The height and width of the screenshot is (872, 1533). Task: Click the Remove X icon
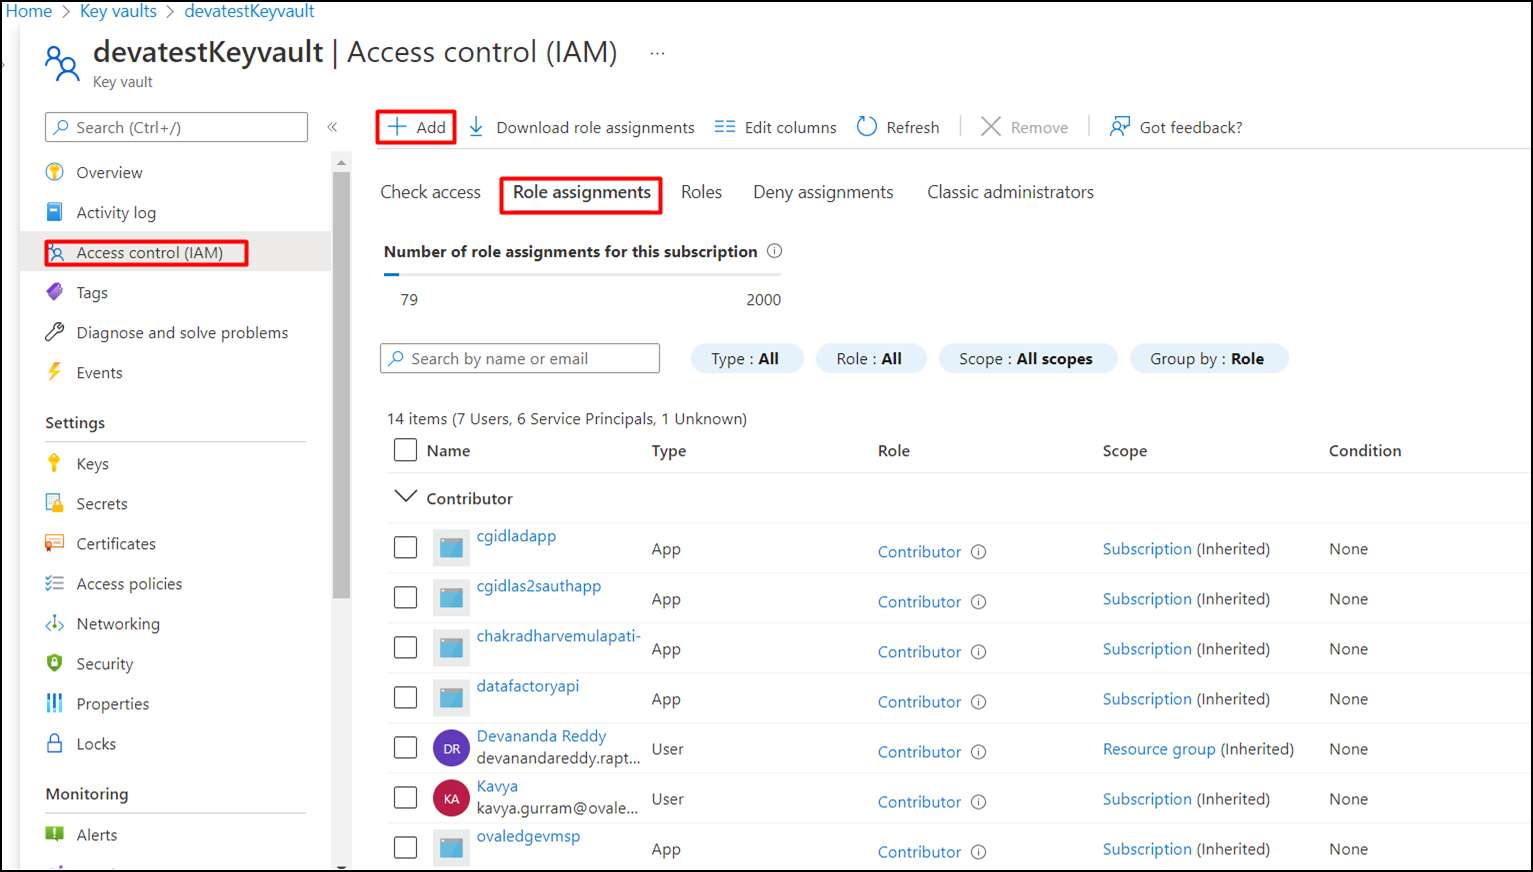(990, 127)
